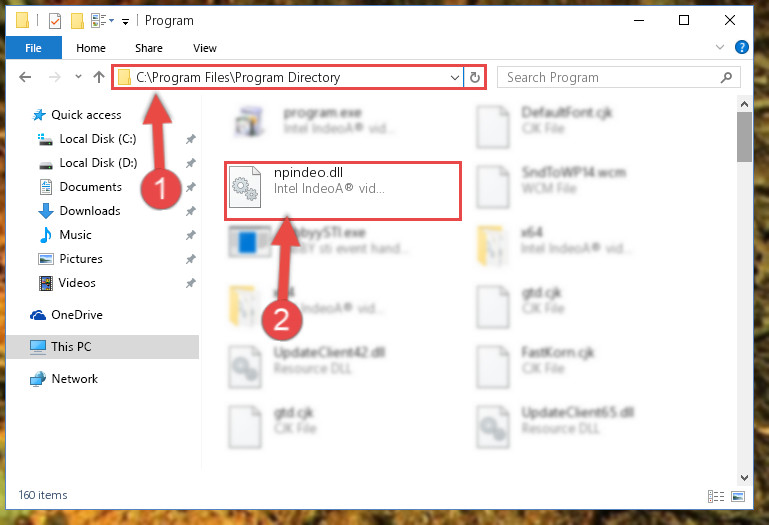Select the npindeo.dll file

click(343, 191)
